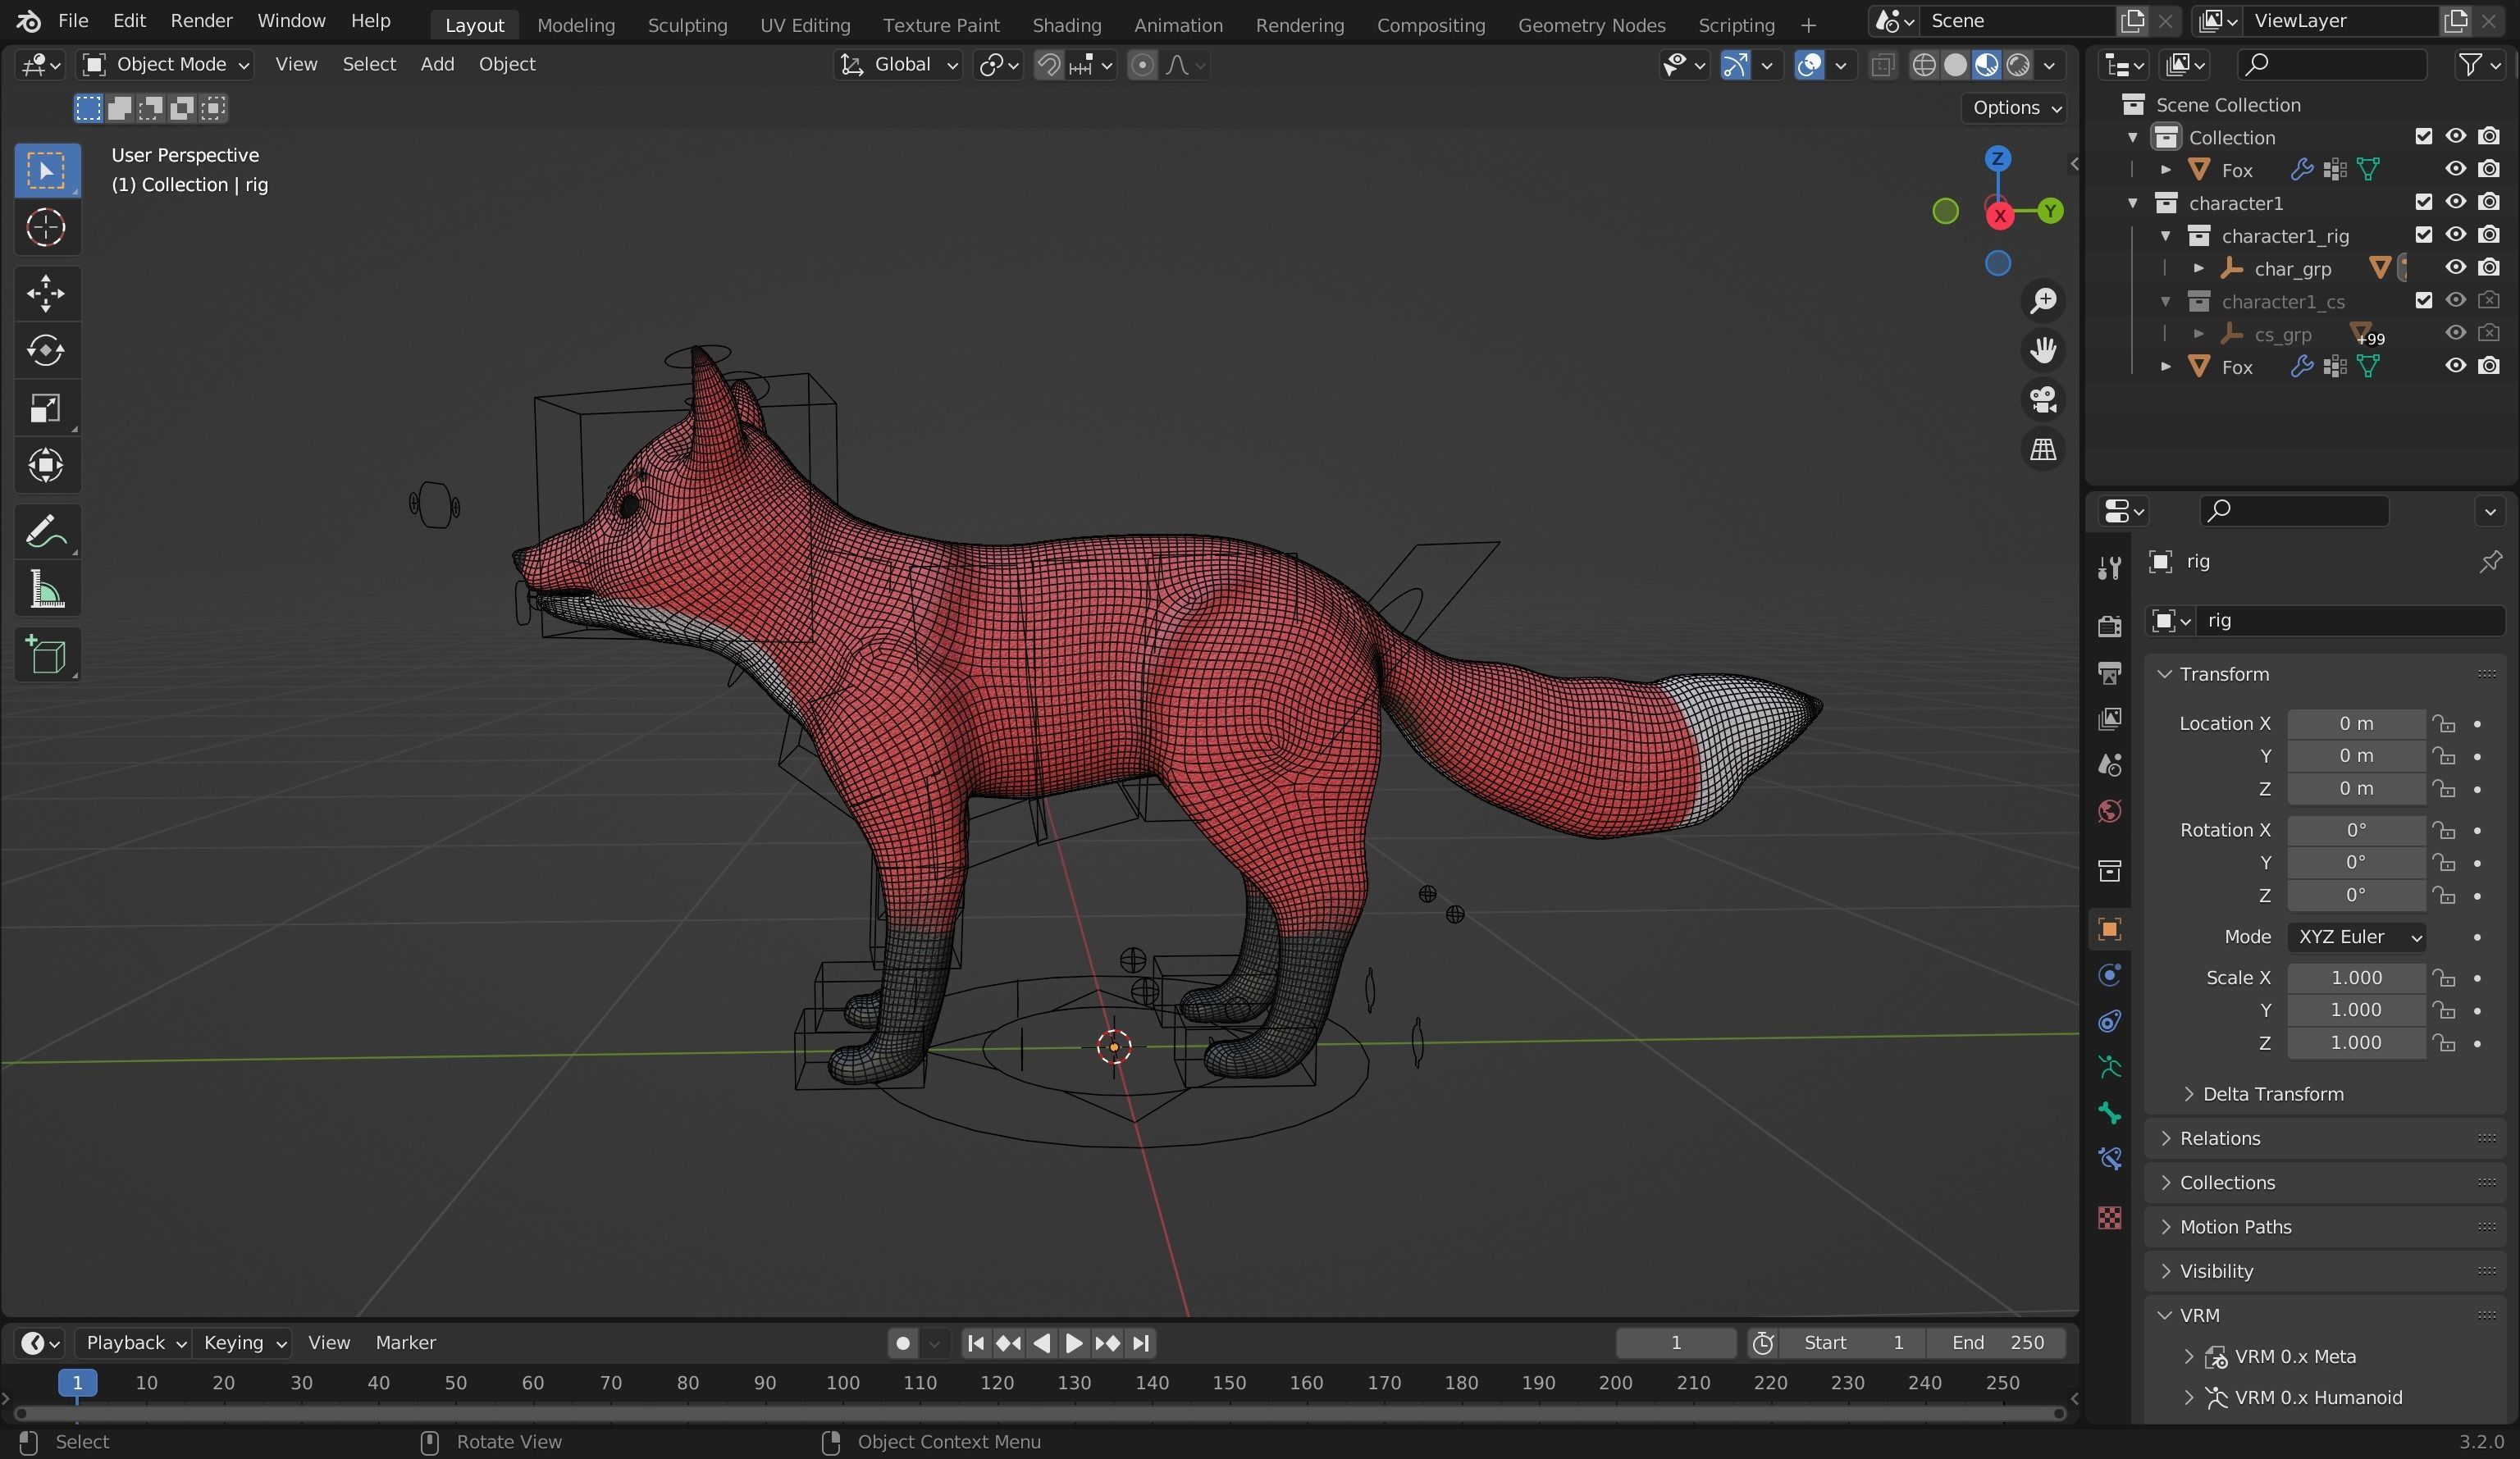Jump to the timeline end frame
Image resolution: width=2520 pixels, height=1459 pixels.
(x=1140, y=1343)
